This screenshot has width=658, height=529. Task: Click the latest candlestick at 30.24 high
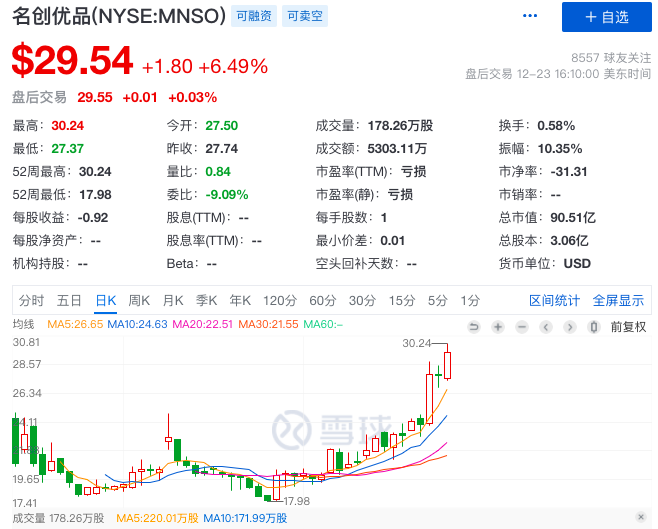pyautogui.click(x=447, y=362)
